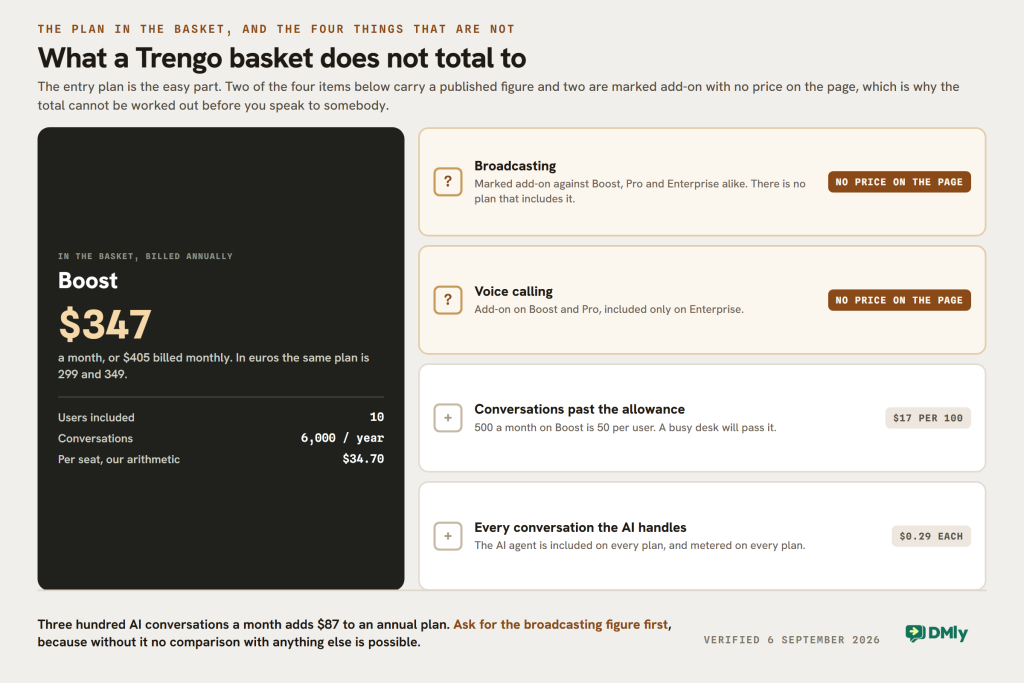Select the Voice calling card title
Screen dimensions: 1024x683
pos(513,291)
